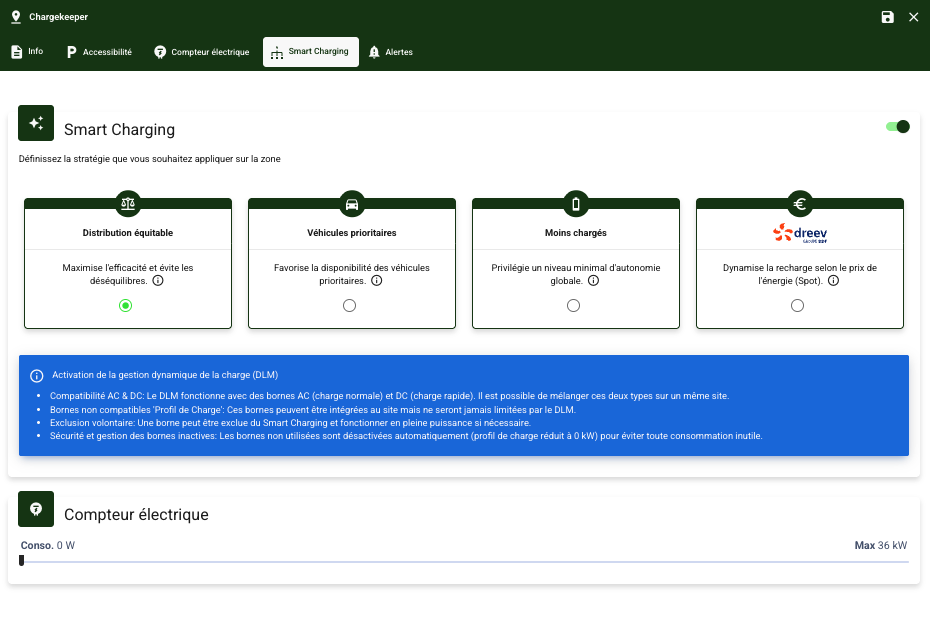This screenshot has width=930, height=622.
Task: Click the euro symbol icon
Action: pos(799,204)
